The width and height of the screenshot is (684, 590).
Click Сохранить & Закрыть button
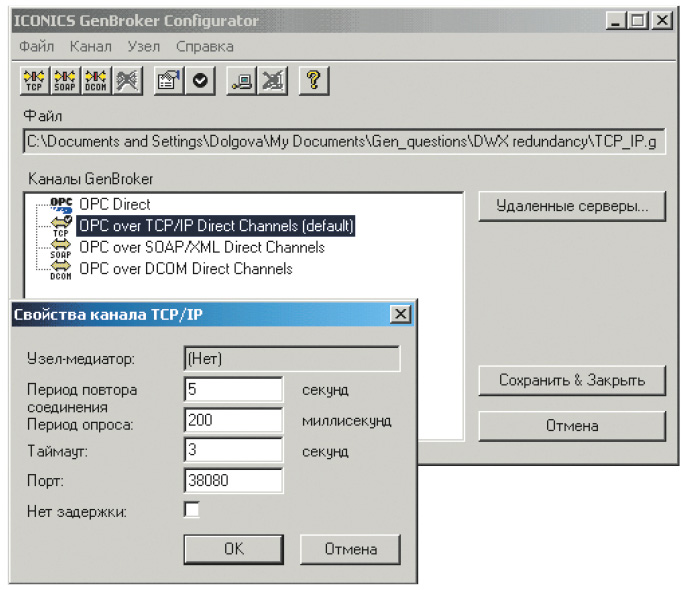pyautogui.click(x=572, y=380)
